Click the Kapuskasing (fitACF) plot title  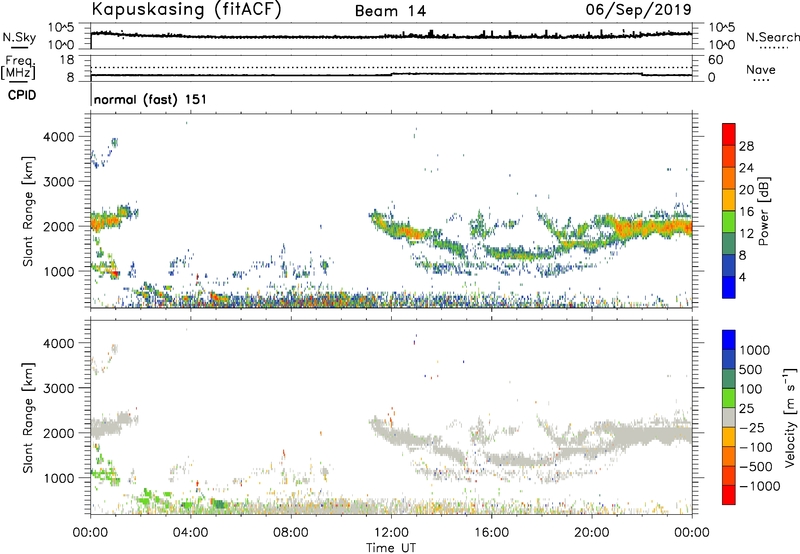(186, 9)
